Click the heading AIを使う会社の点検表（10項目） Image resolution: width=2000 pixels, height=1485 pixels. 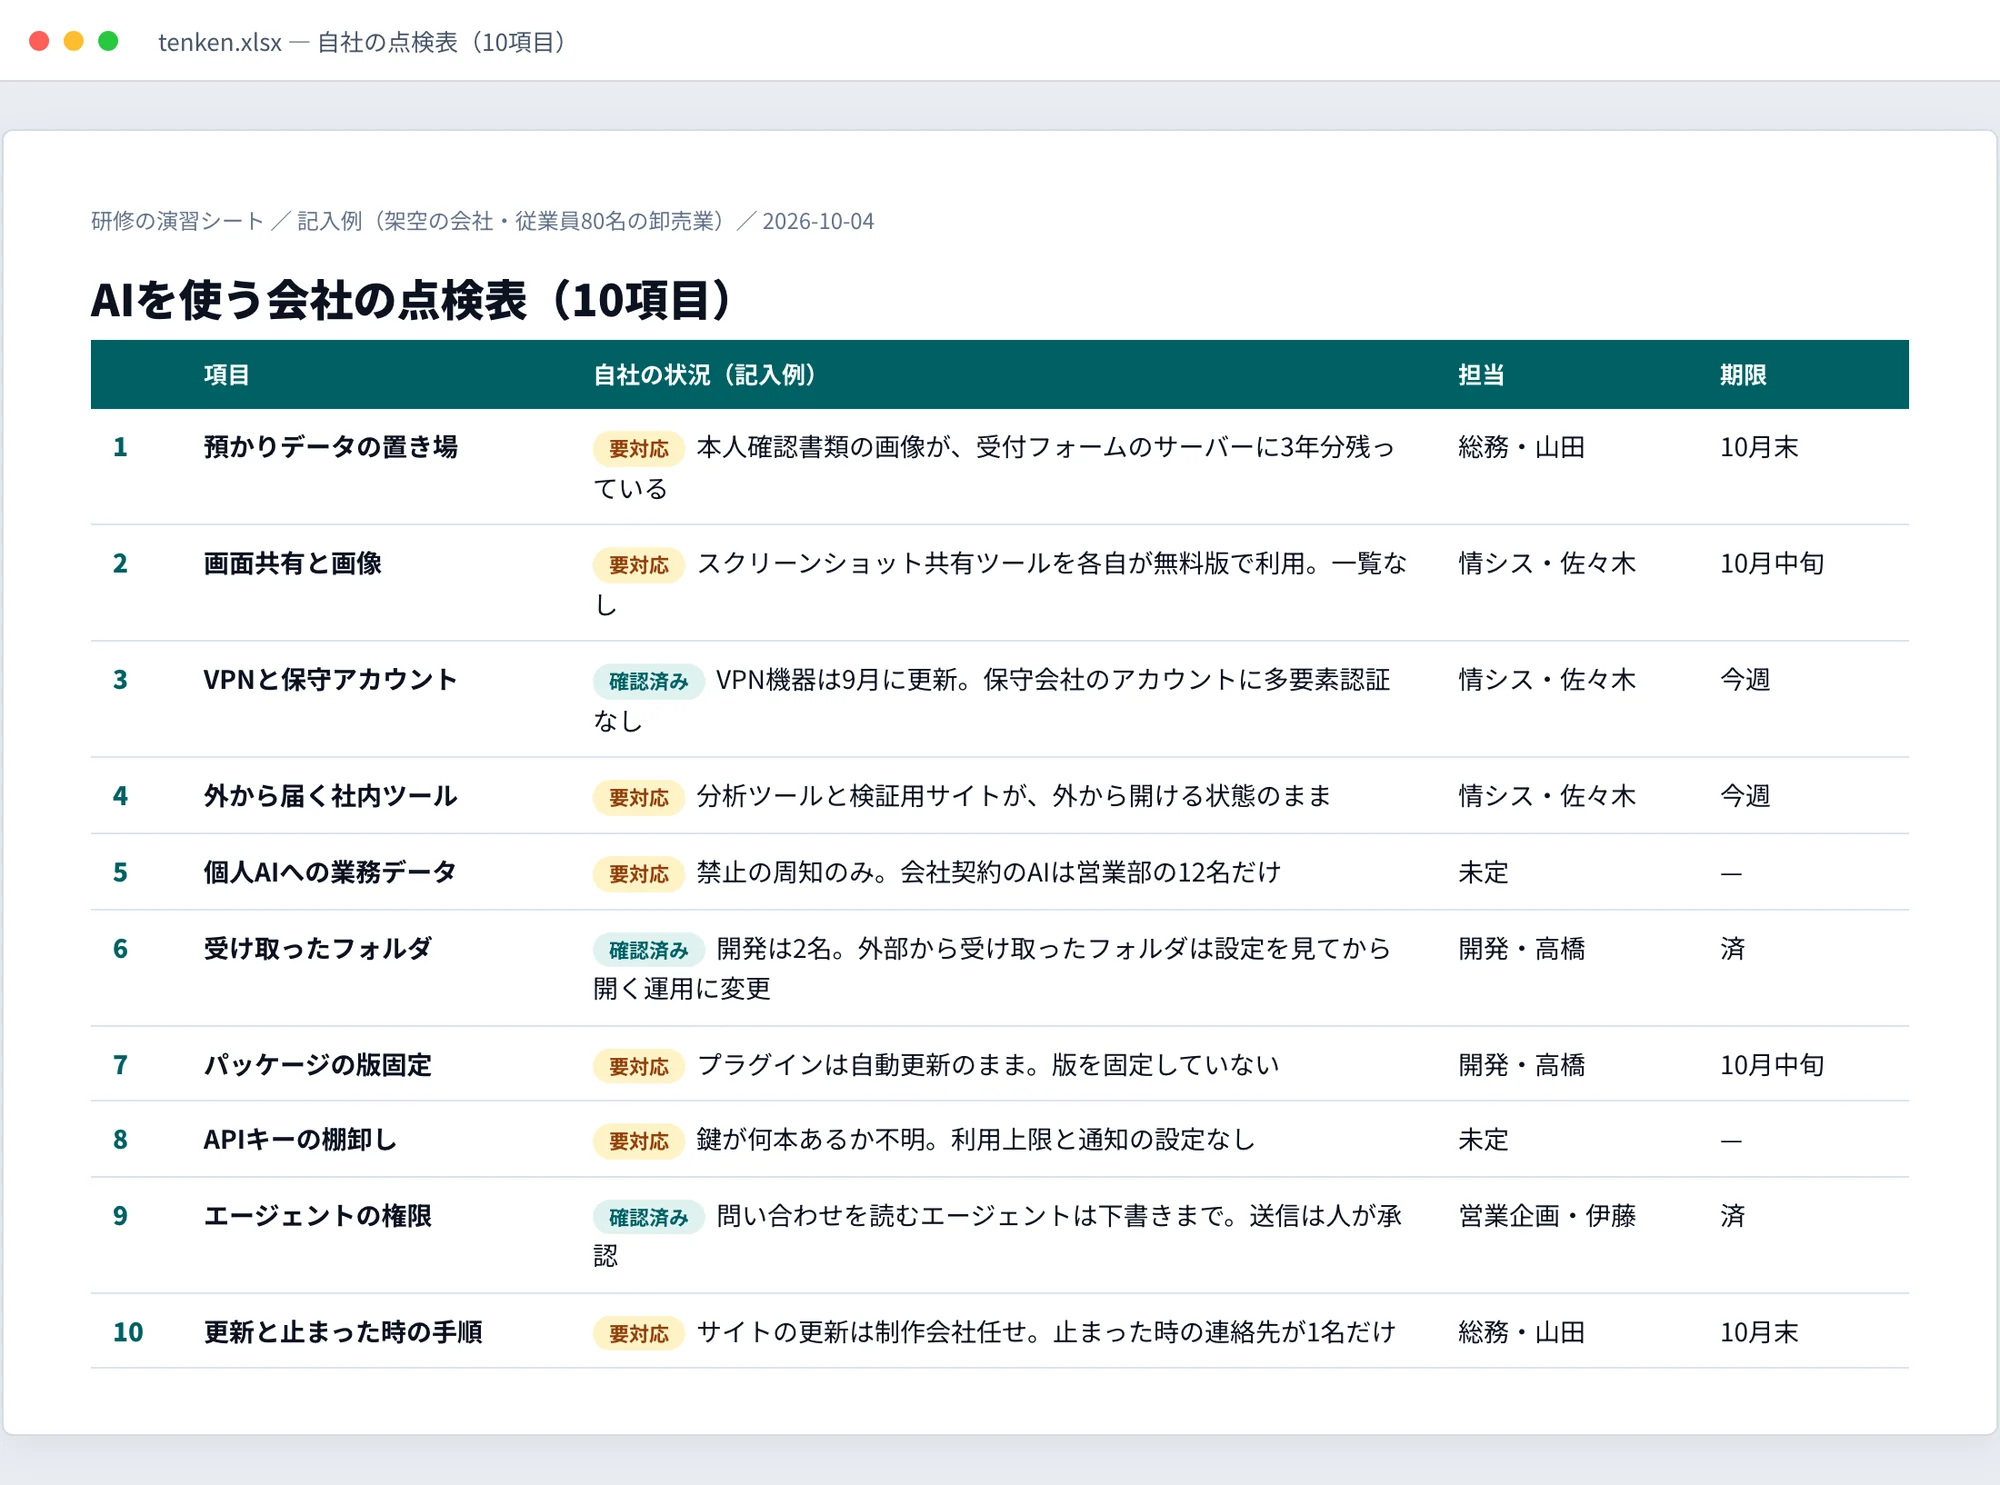coord(417,300)
